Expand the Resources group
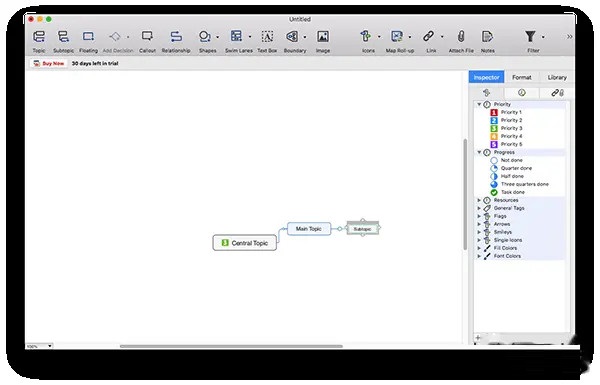Image resolution: width=600 pixels, height=385 pixels. [479, 200]
